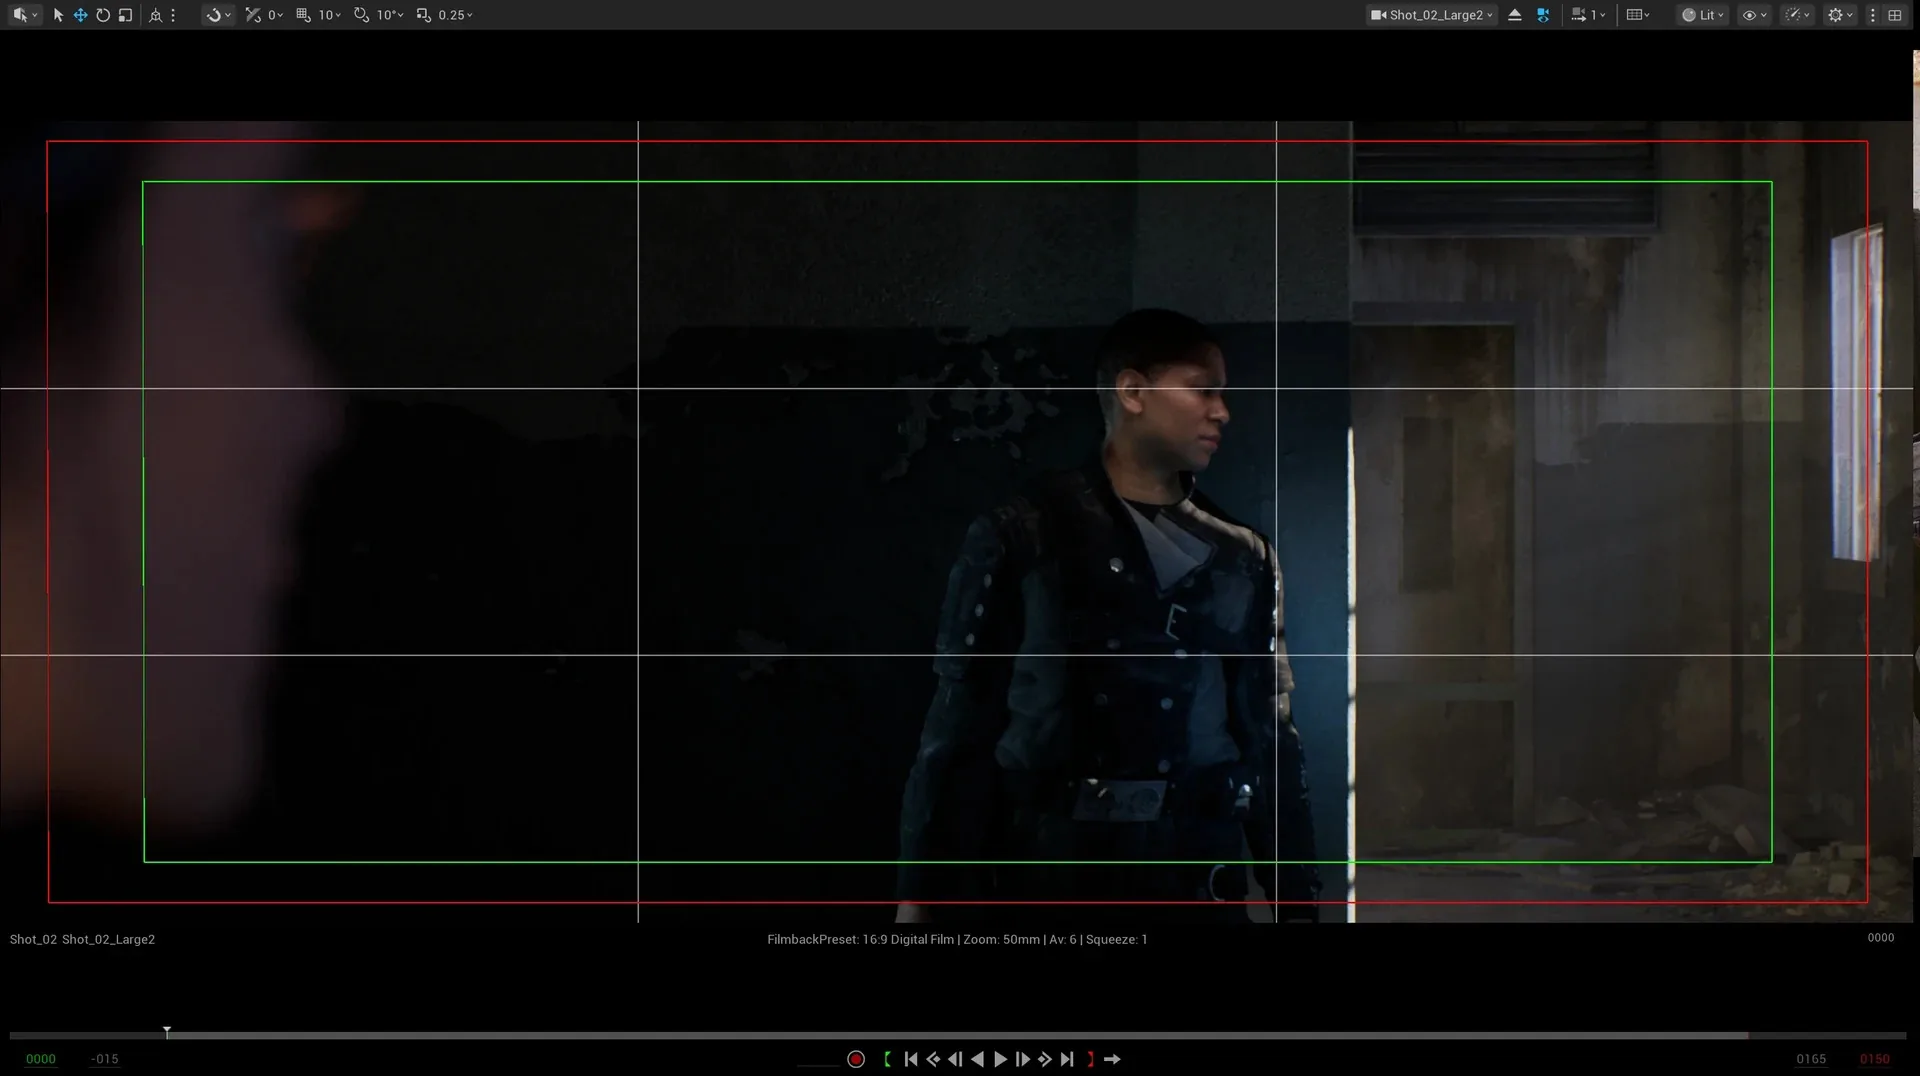Click the select-objects arrow tool
Viewport: 1920px width, 1076px height.
58,15
